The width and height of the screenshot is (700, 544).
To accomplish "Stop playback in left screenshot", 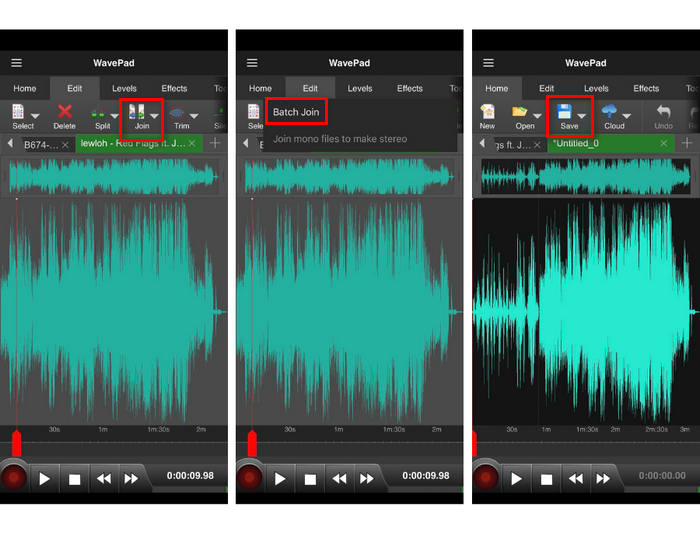I will point(75,479).
